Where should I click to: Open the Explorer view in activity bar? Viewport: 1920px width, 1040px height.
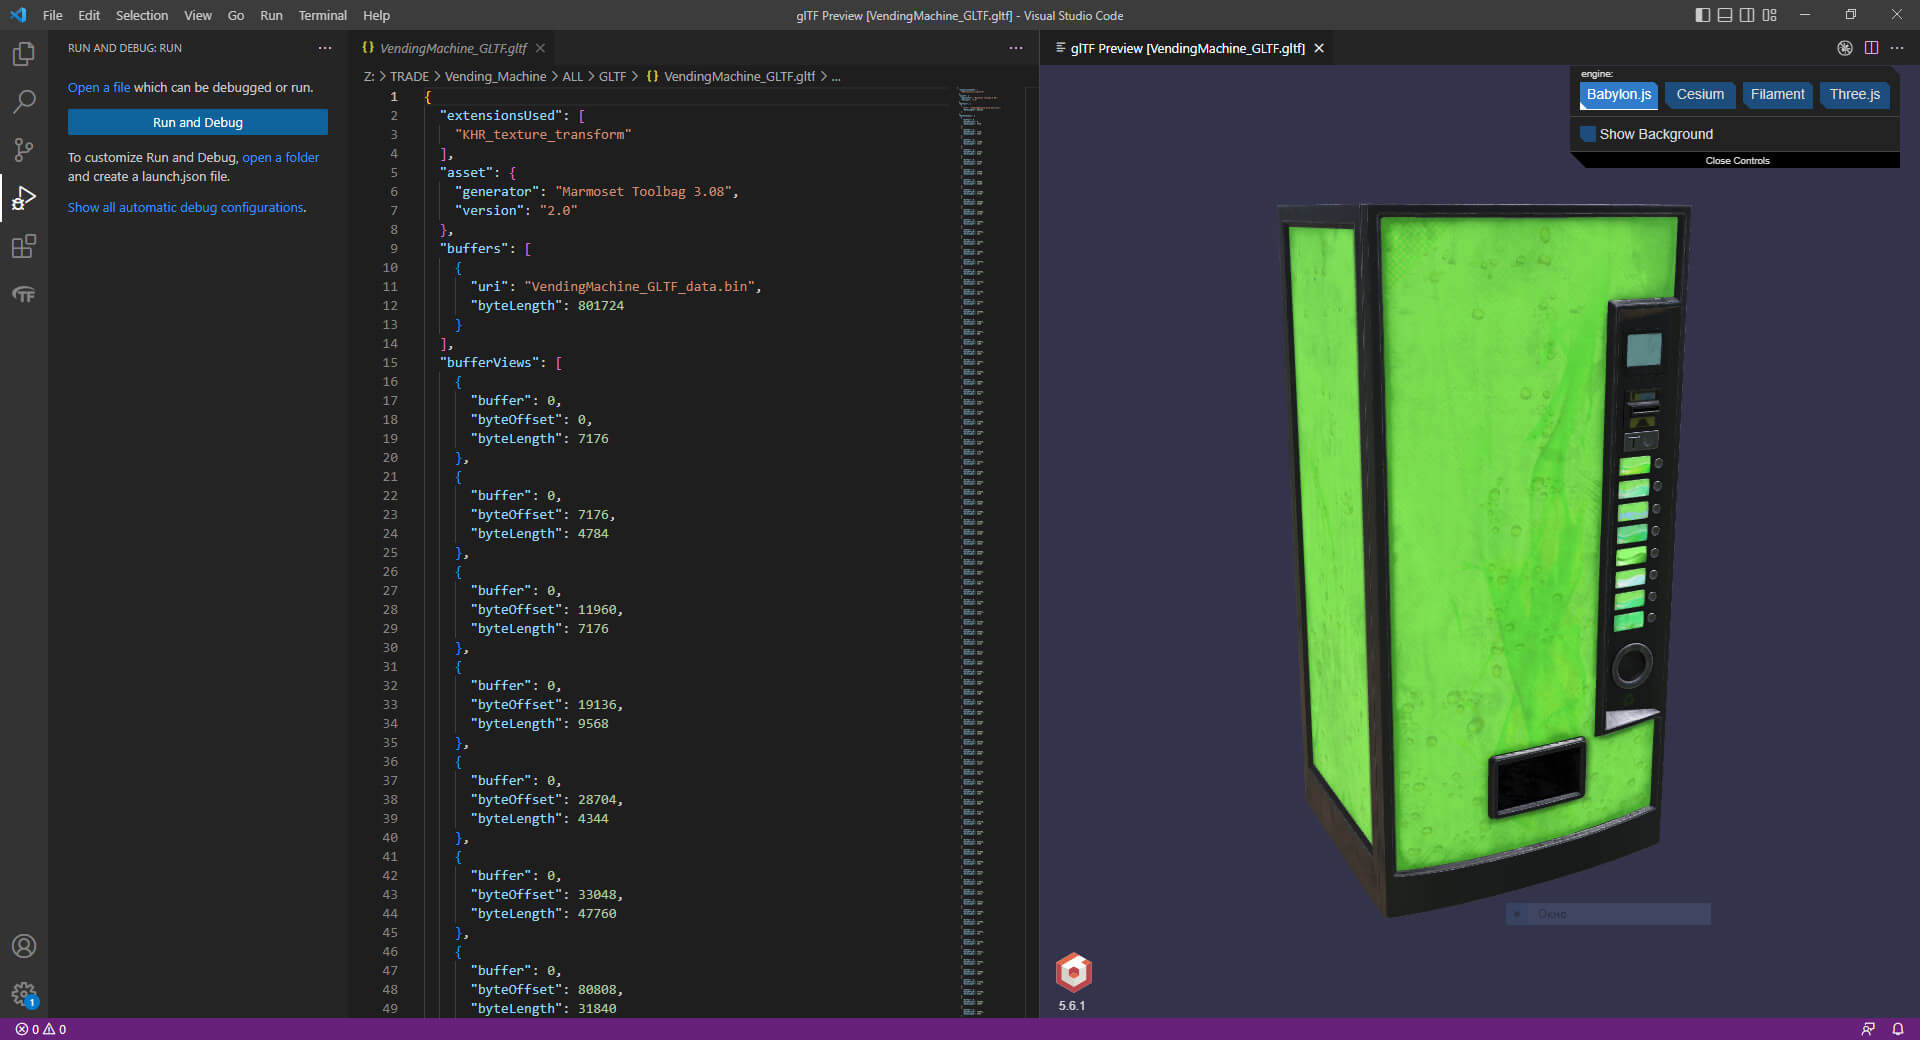click(24, 54)
